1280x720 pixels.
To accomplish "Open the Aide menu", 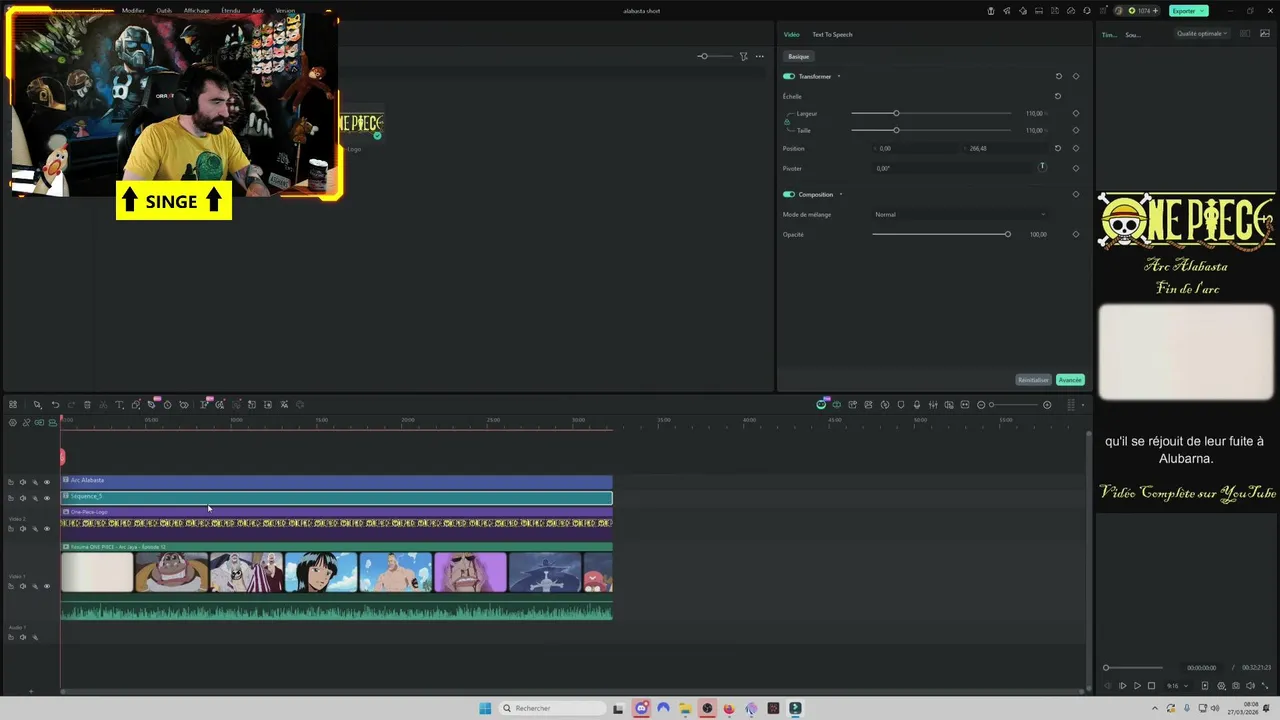I will coord(258,10).
